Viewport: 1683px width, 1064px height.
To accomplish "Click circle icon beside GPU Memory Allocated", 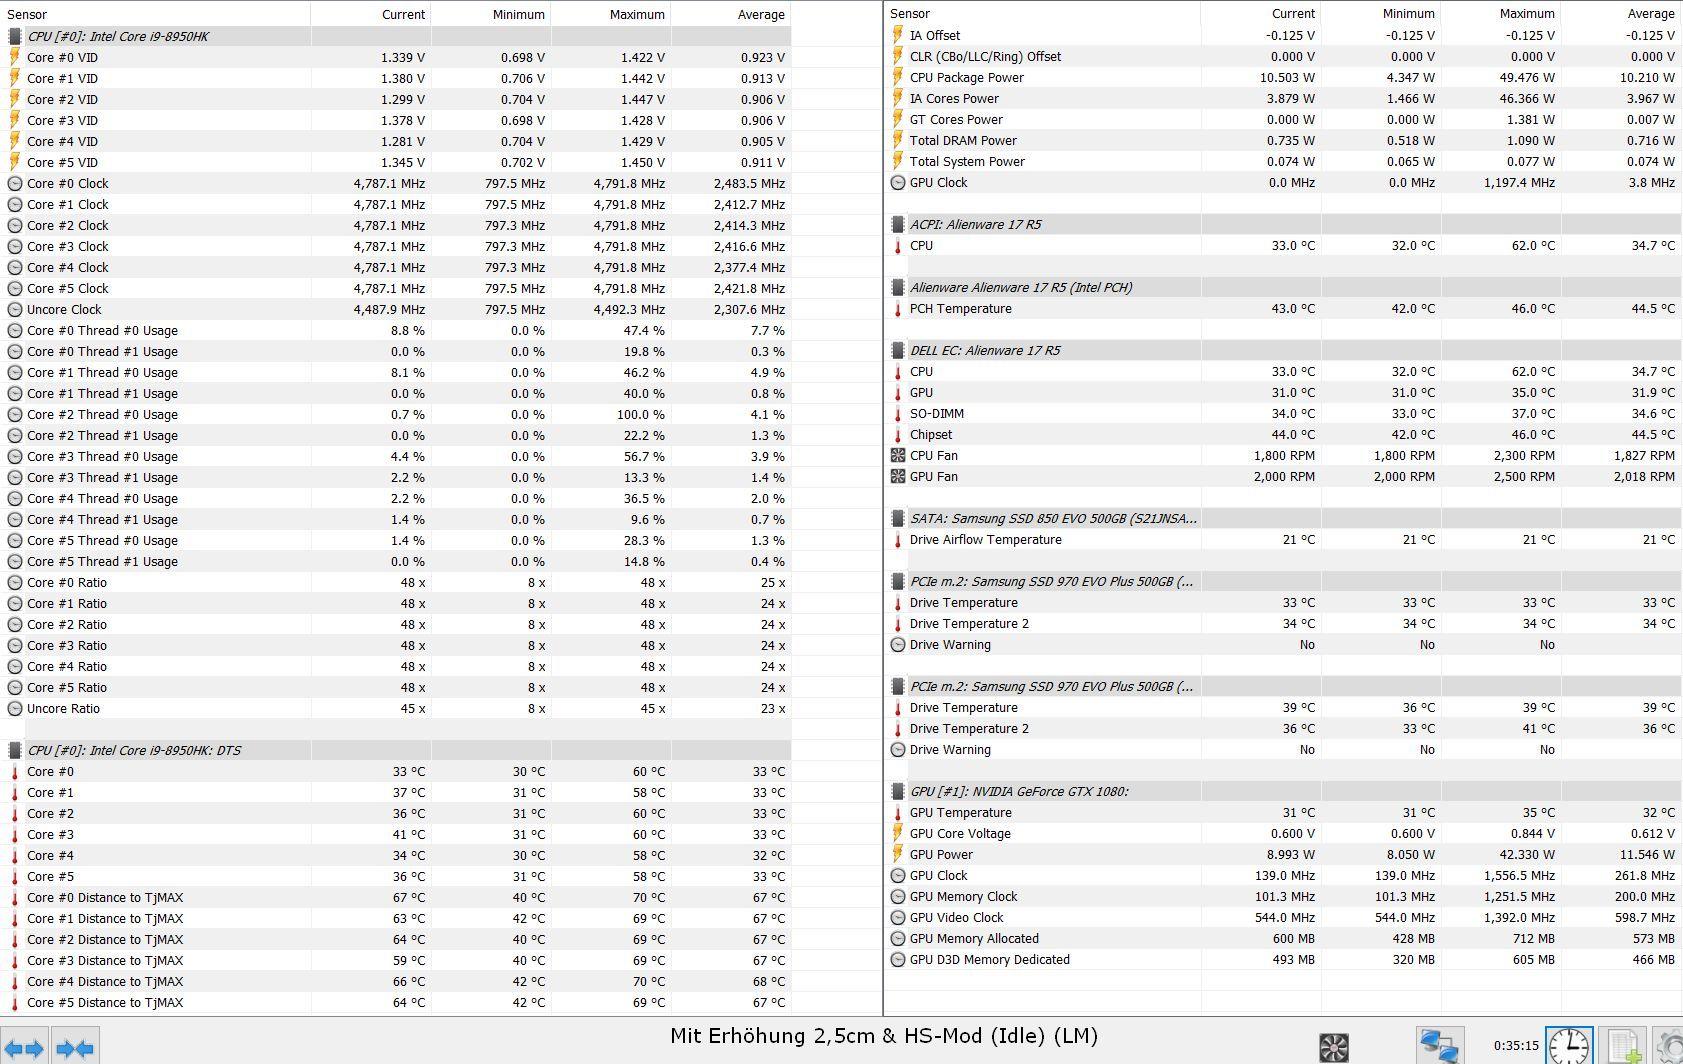I will (898, 939).
